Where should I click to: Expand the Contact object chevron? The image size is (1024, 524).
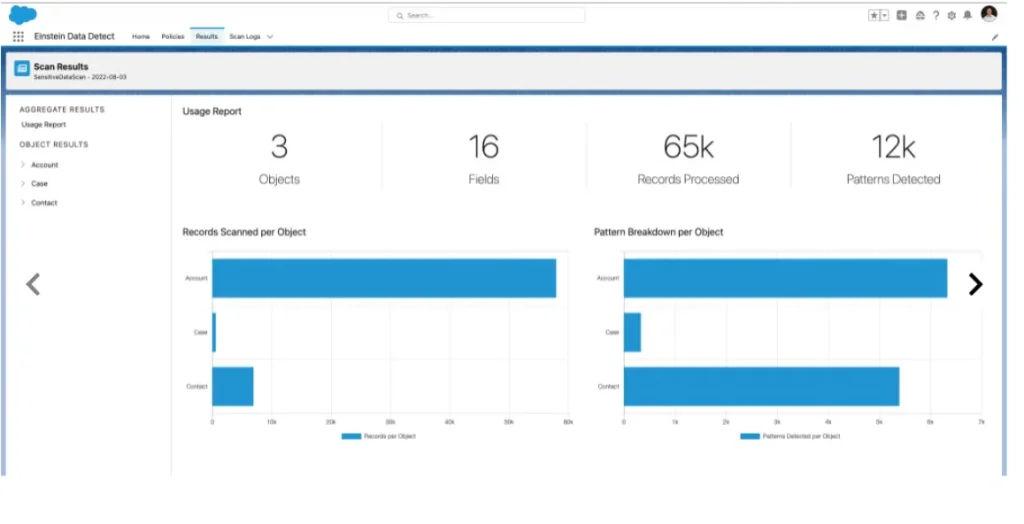coord(23,203)
